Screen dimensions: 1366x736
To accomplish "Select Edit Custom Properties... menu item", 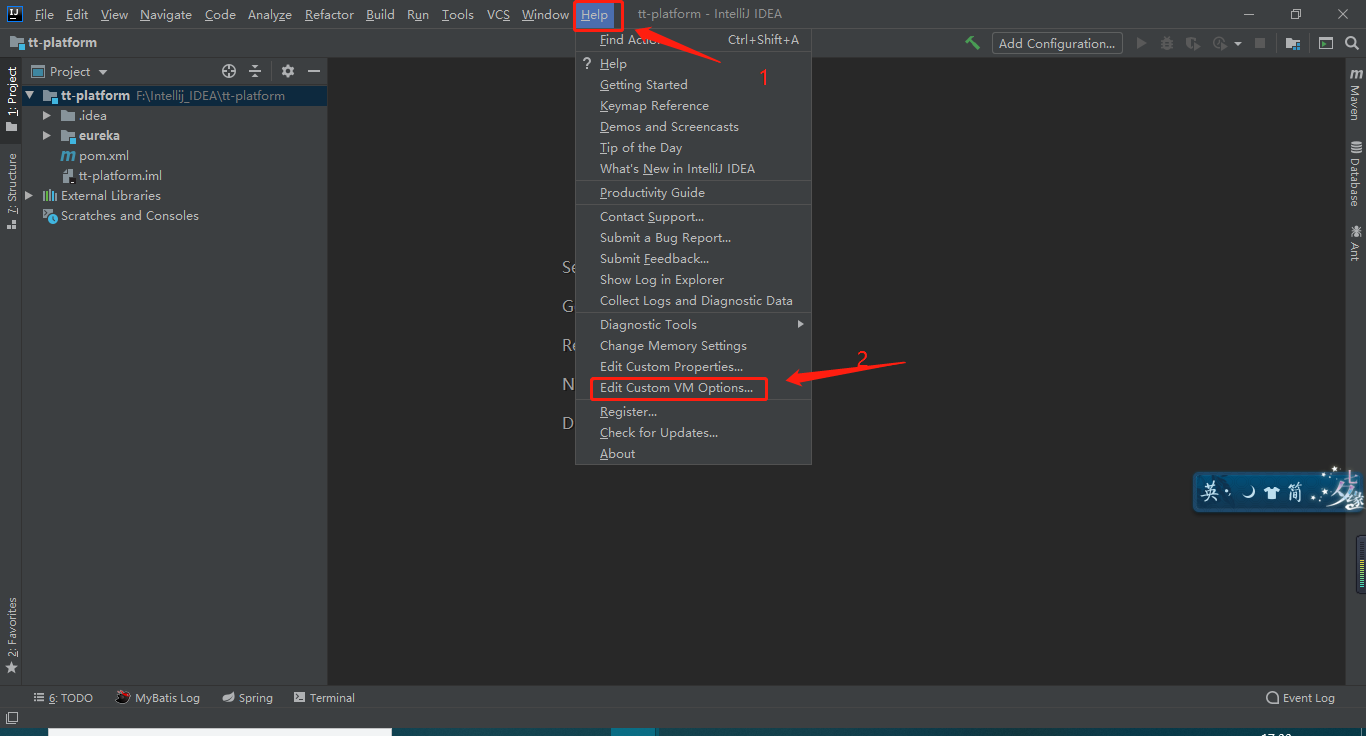I will click(693, 367).
